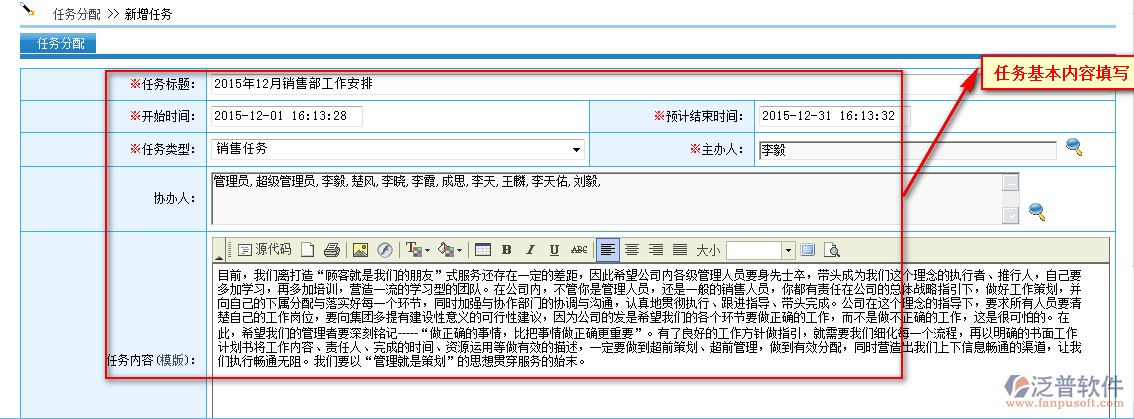Toggle strikethrough ABC formatting
1134x419 pixels.
[x=579, y=250]
